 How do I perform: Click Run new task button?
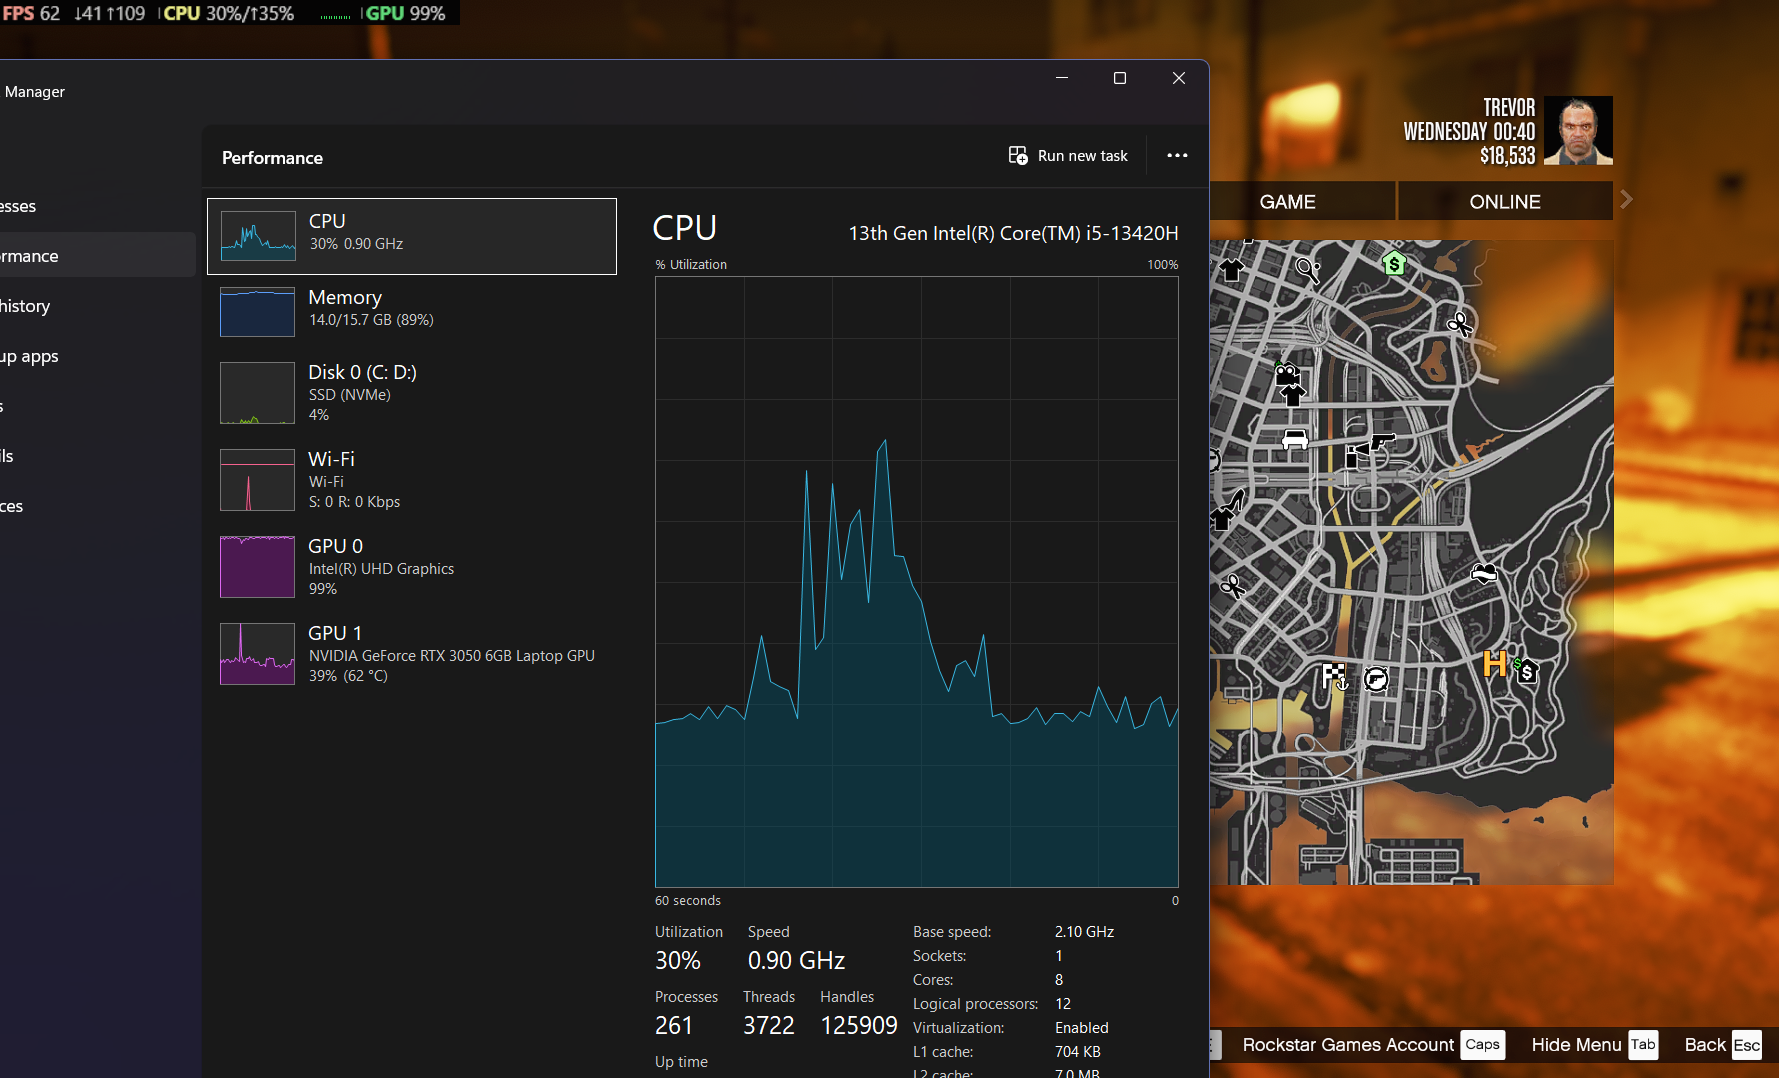click(1068, 156)
